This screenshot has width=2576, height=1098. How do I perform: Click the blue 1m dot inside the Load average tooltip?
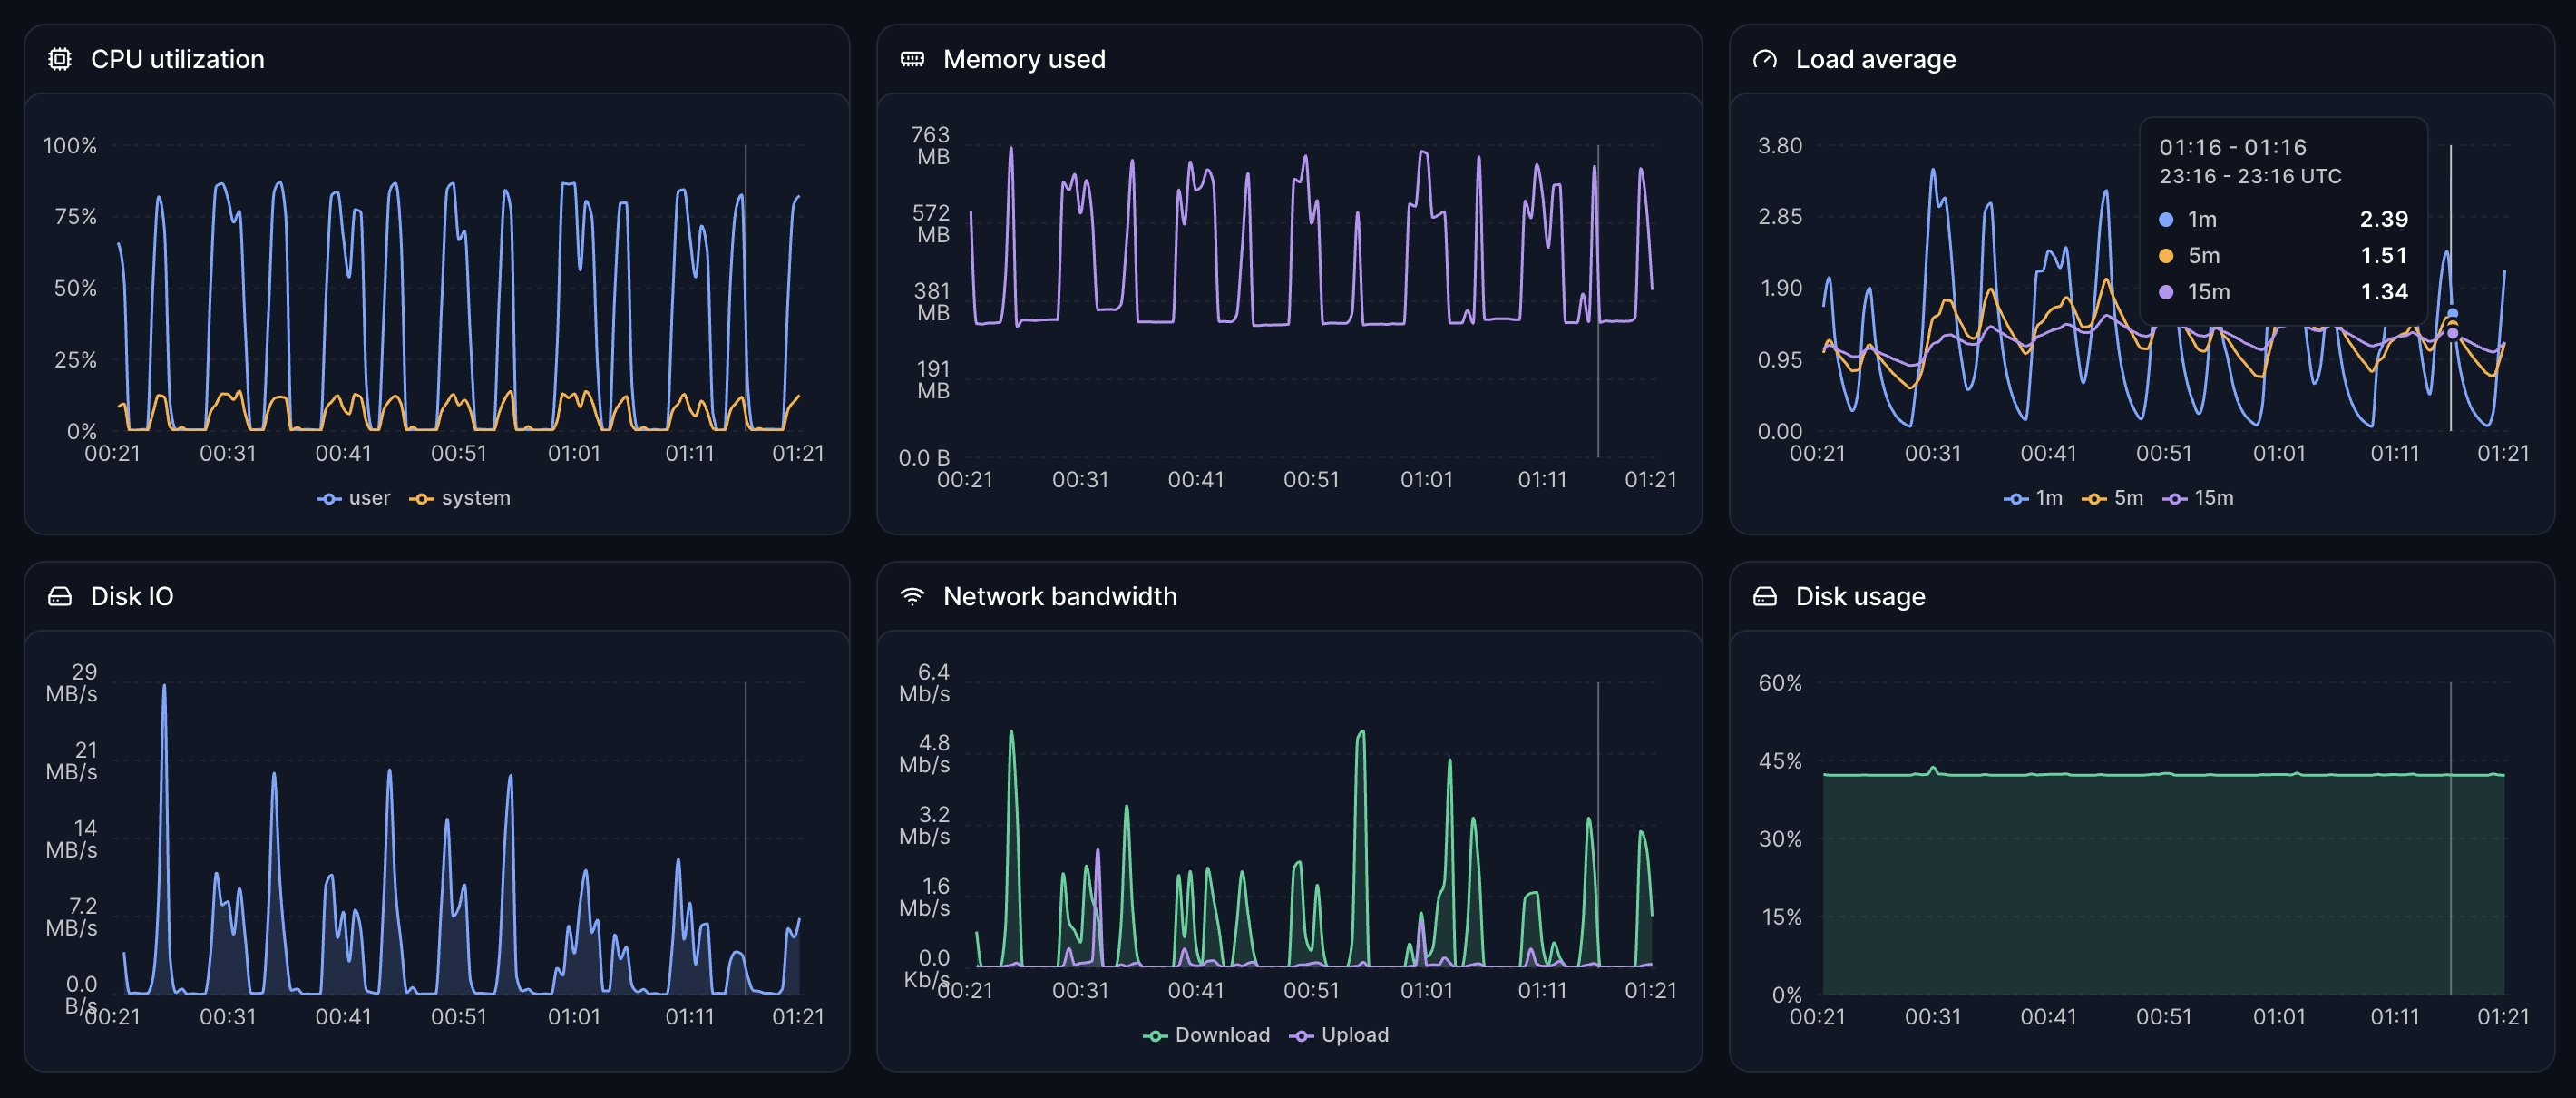2165,219
